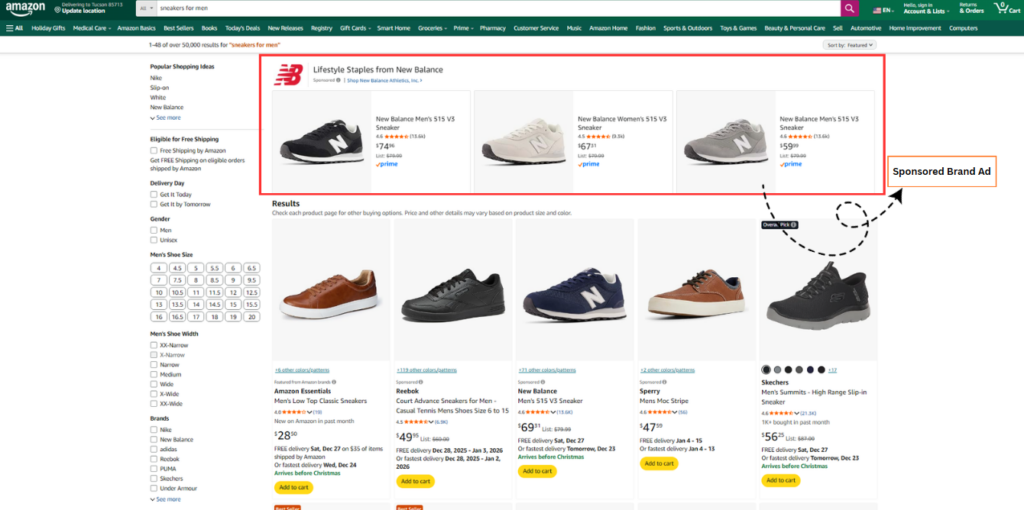Open the Court Advance Sneakers for Men title
Image resolution: width=1024 pixels, height=510 pixels.
tap(453, 406)
